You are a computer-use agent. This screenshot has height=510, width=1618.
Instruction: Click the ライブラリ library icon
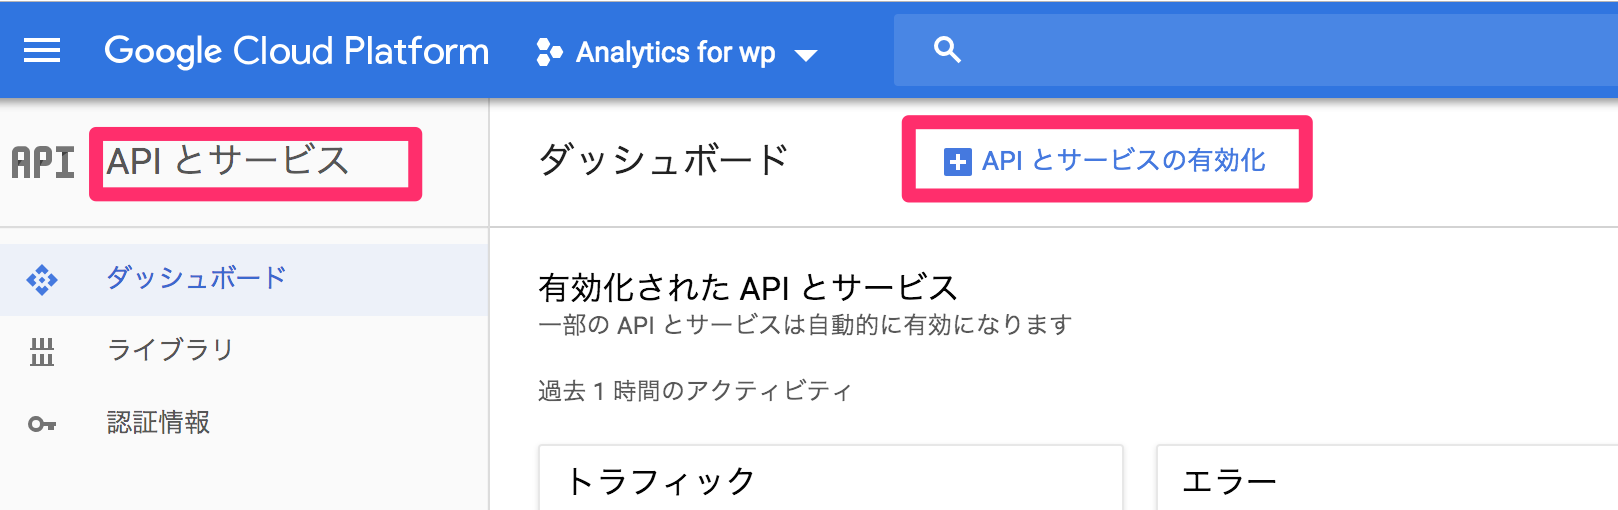[42, 352]
